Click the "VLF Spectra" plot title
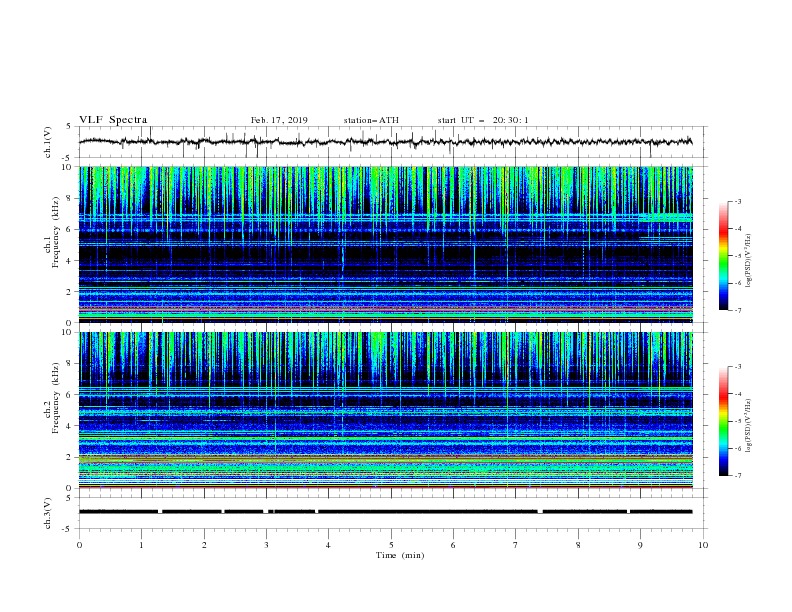Image resolution: width=792 pixels, height=612 pixels. pos(113,120)
